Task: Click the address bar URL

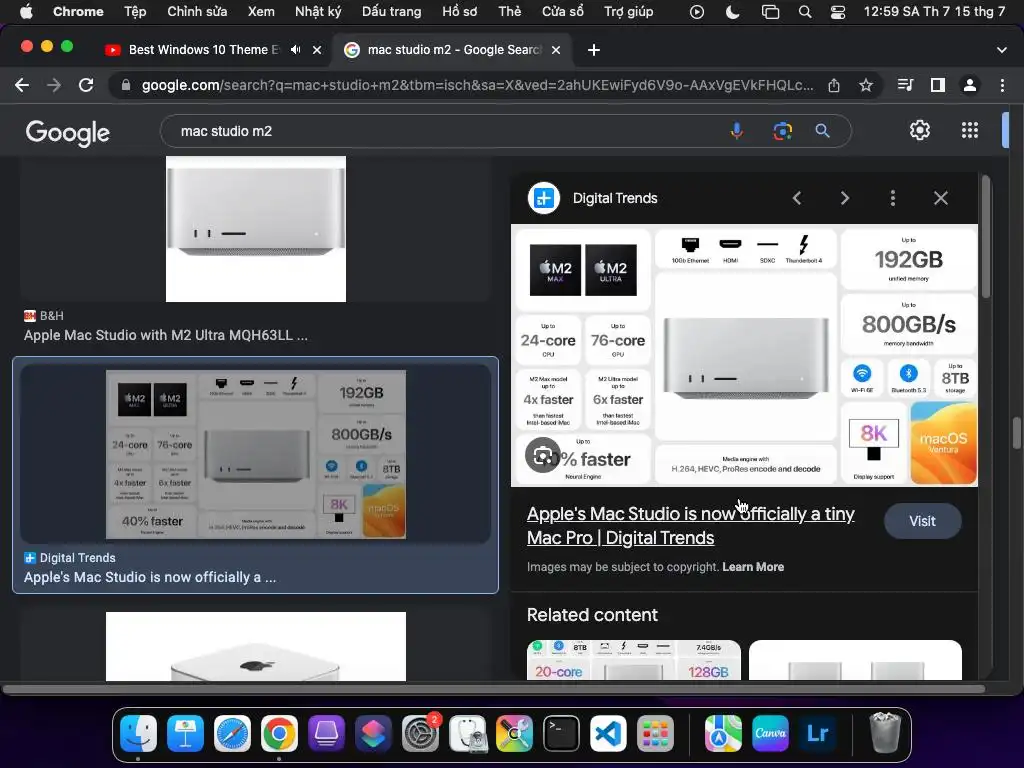Action: 477,86
